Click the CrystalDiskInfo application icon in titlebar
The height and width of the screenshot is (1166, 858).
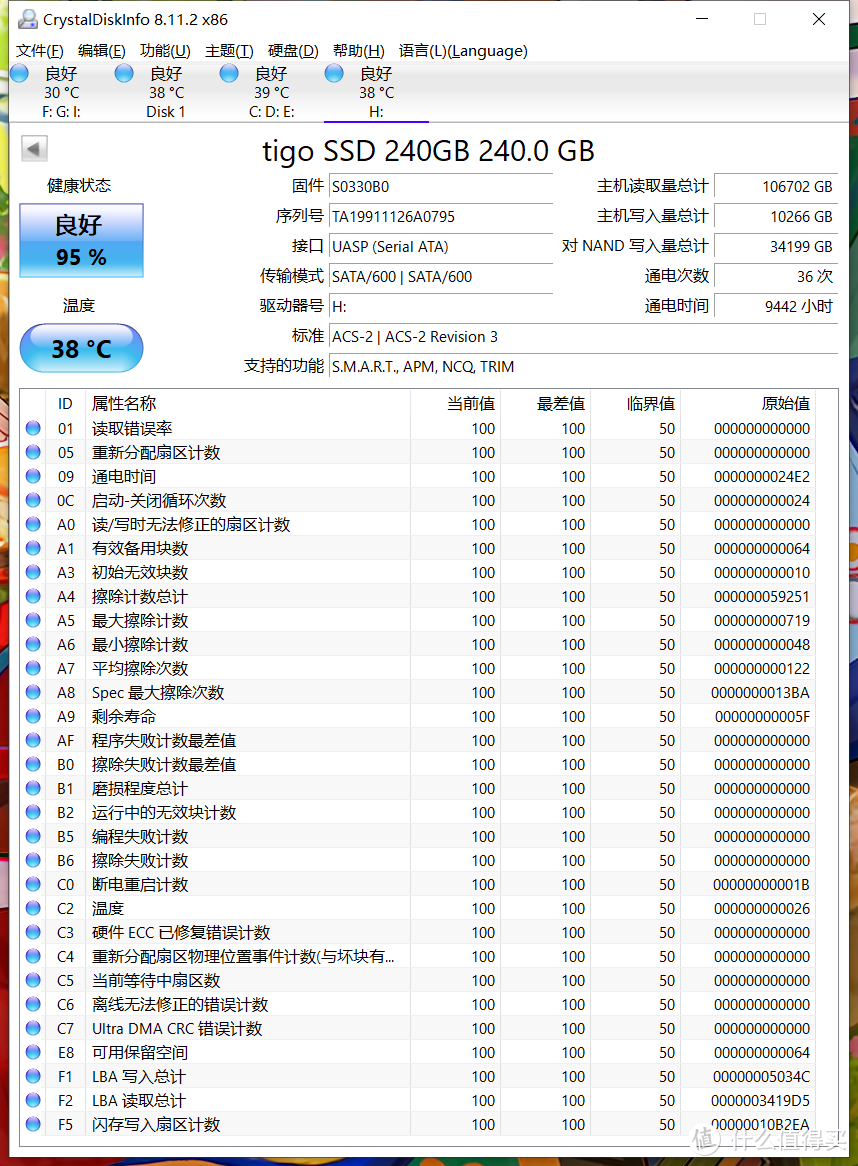[x=27, y=19]
